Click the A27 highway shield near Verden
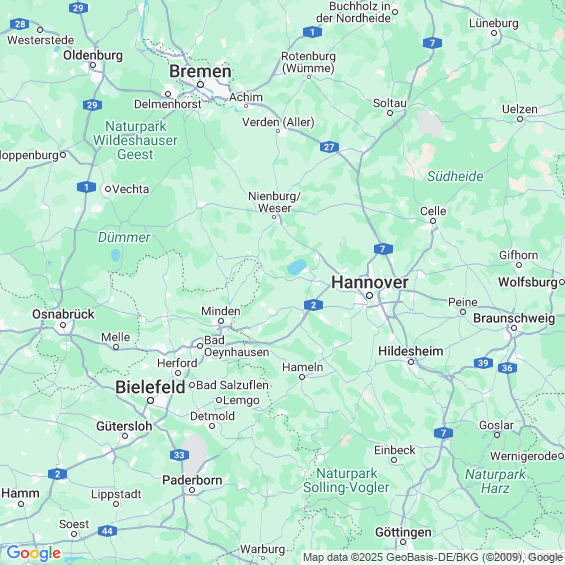The image size is (565, 565). (x=329, y=147)
